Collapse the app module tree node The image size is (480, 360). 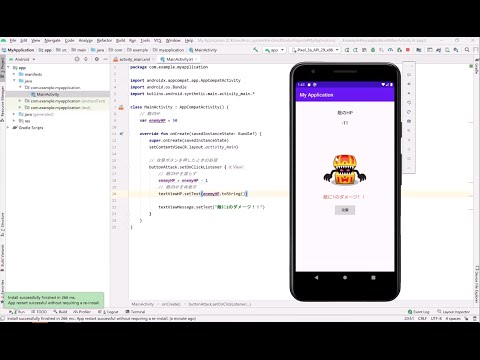point(8,68)
